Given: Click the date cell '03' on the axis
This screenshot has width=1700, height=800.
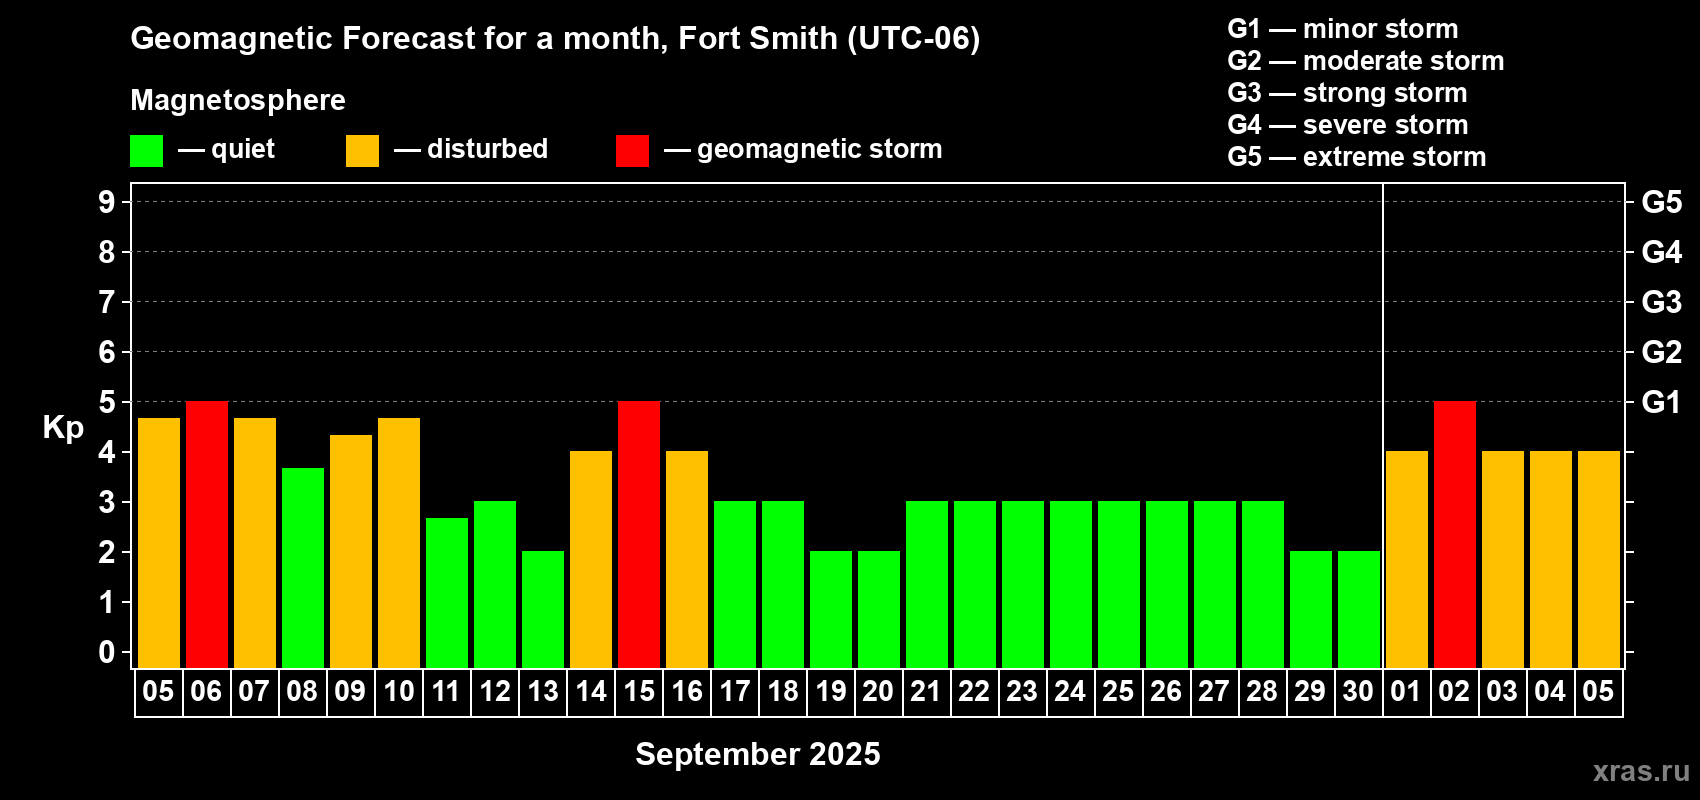Looking at the screenshot, I should (x=1503, y=692).
